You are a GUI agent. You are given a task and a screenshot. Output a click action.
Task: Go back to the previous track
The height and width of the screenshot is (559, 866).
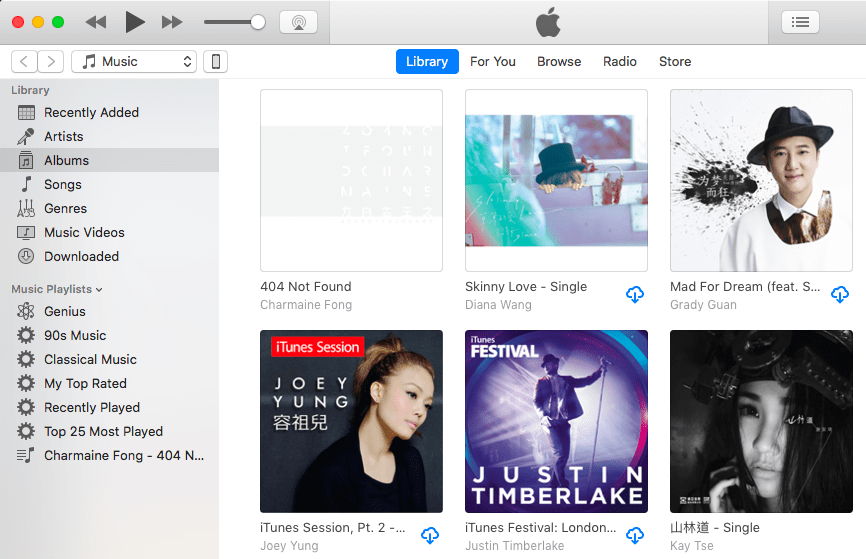pos(96,22)
